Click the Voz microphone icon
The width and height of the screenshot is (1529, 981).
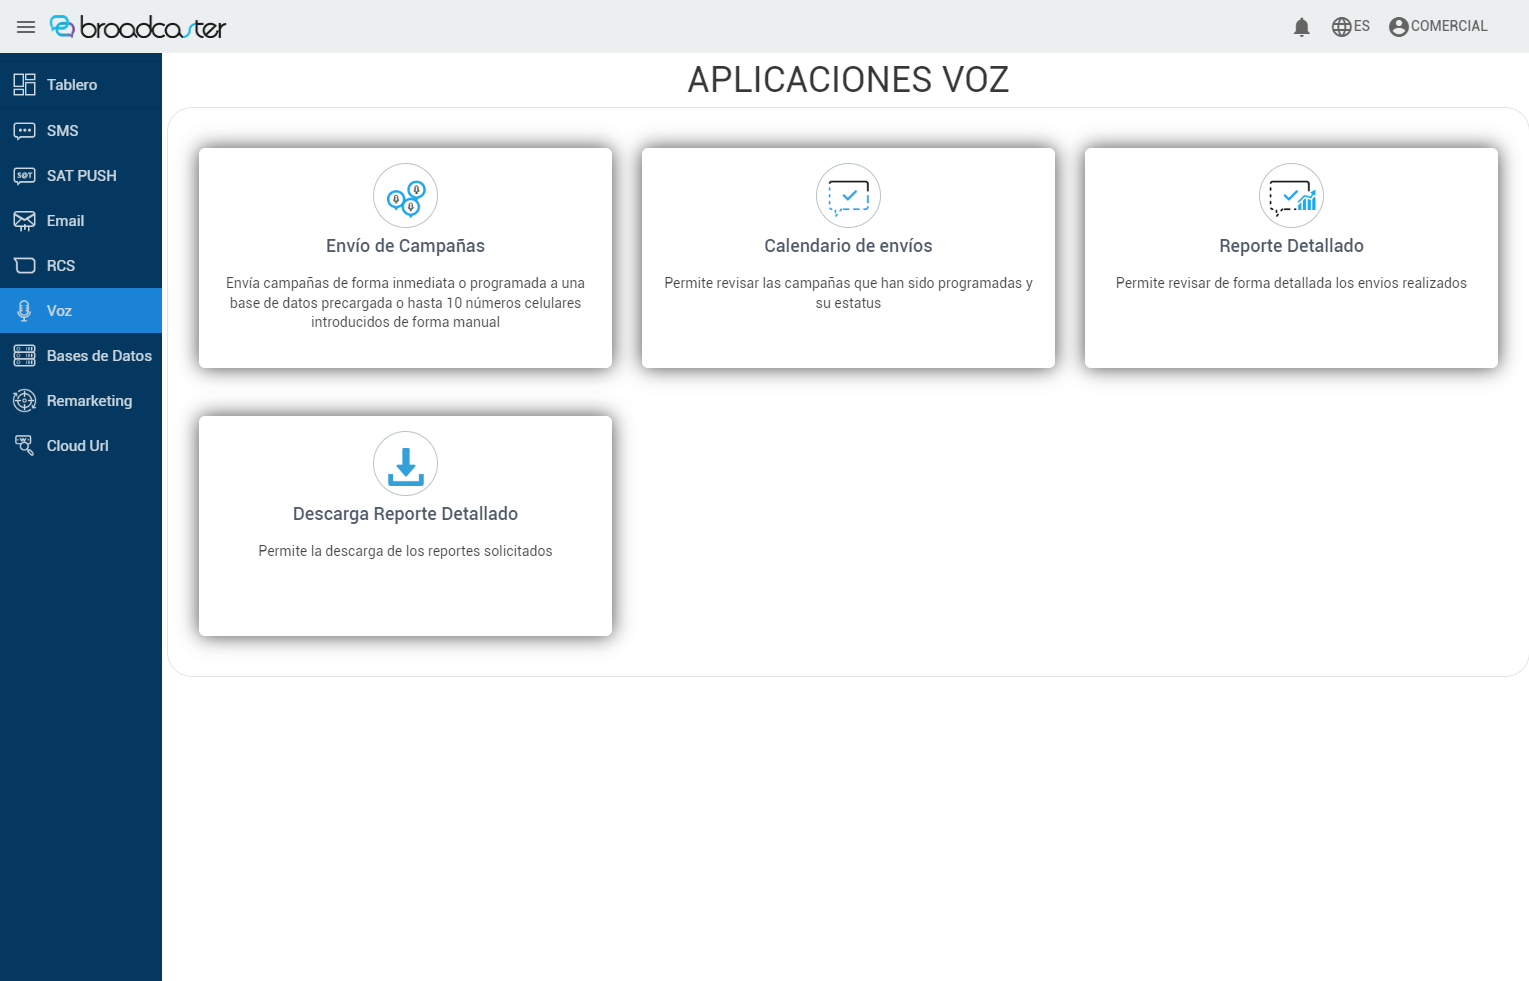24,310
